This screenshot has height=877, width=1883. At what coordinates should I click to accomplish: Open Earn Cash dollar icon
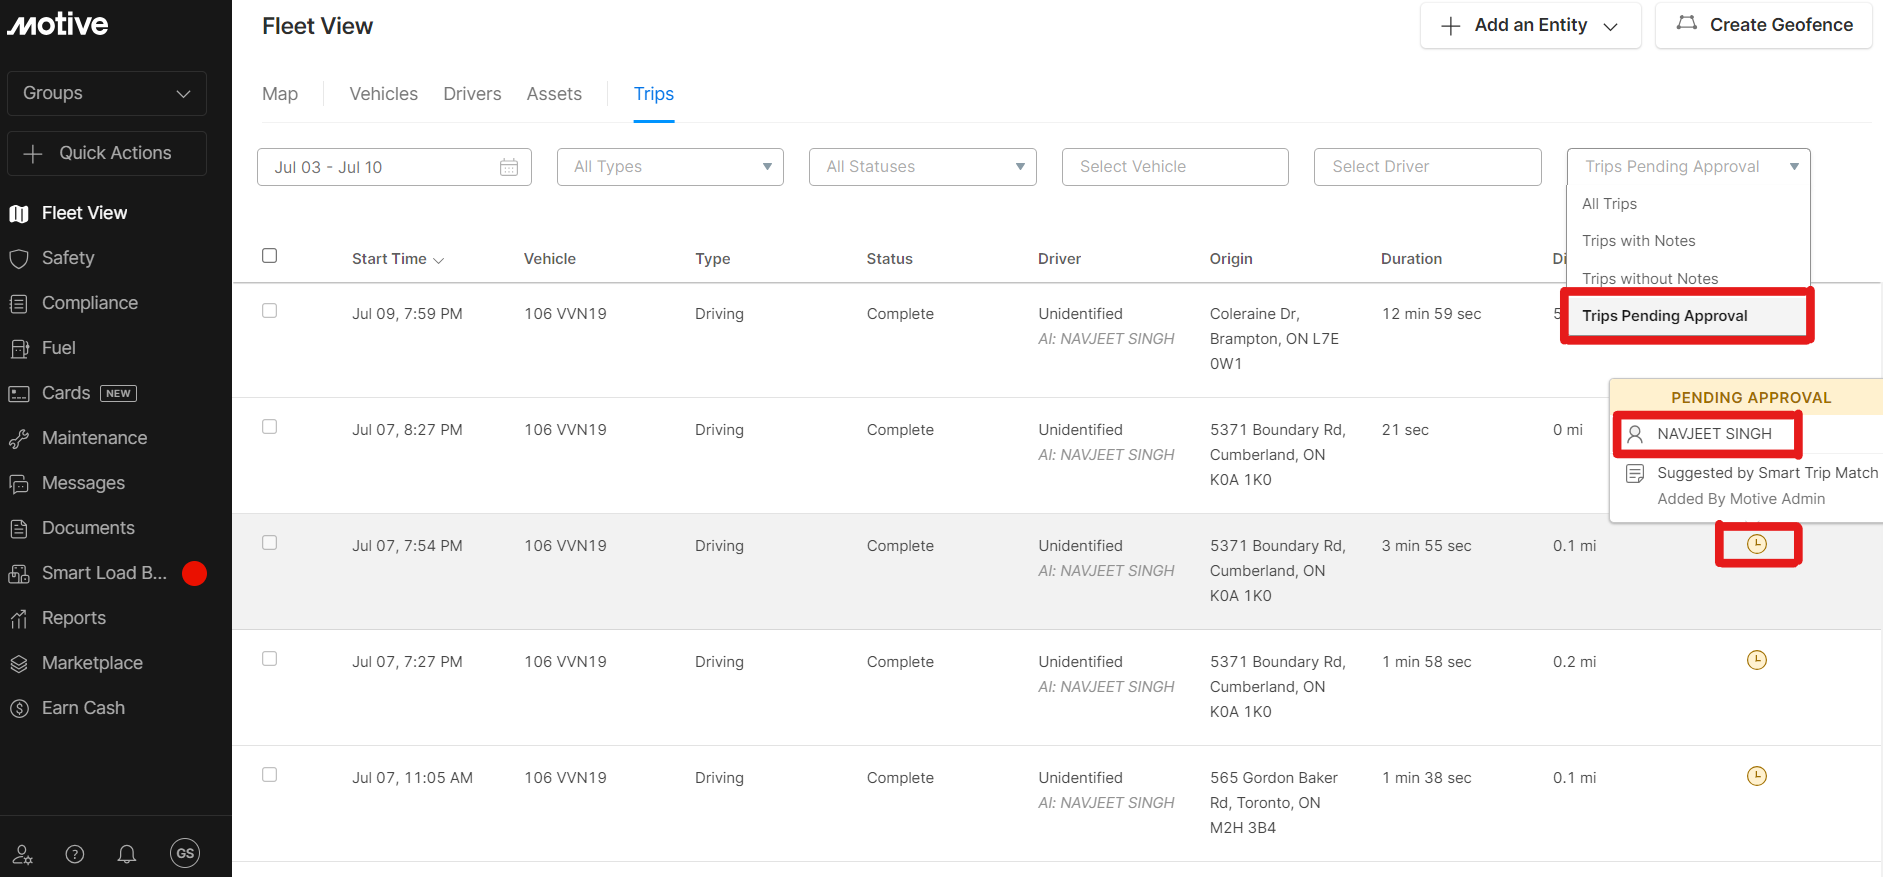coord(19,708)
